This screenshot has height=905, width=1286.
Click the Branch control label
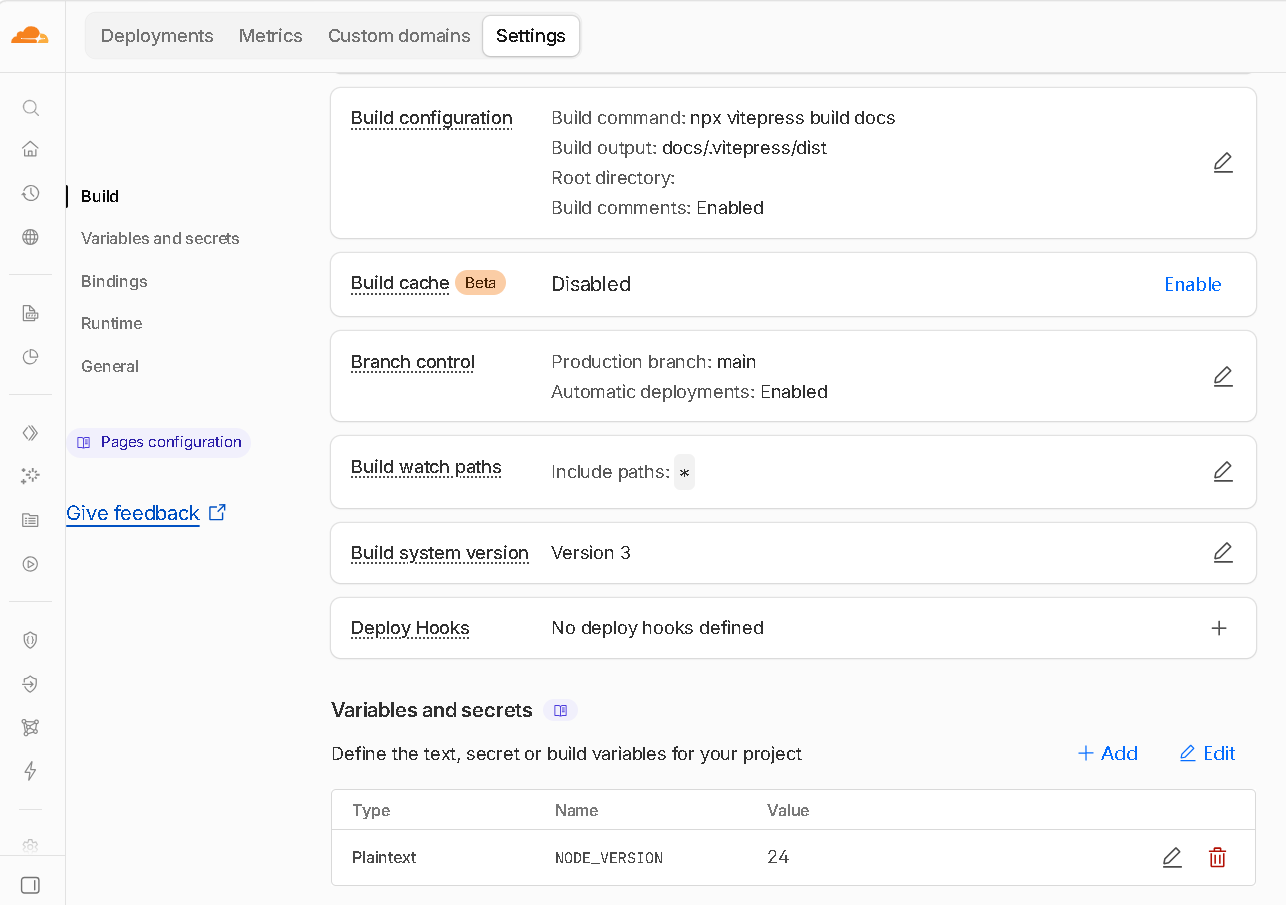[413, 362]
